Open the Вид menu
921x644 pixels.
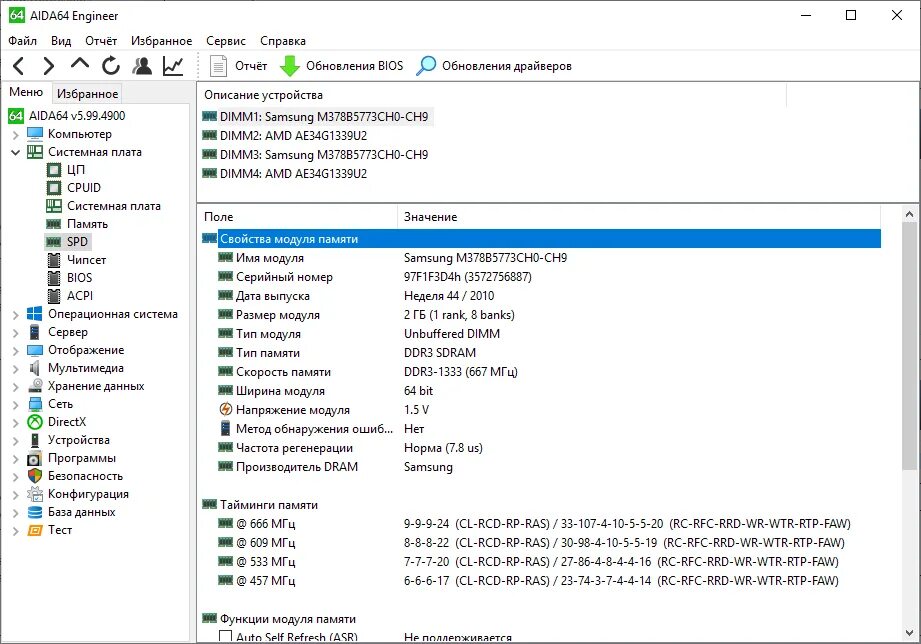click(60, 41)
